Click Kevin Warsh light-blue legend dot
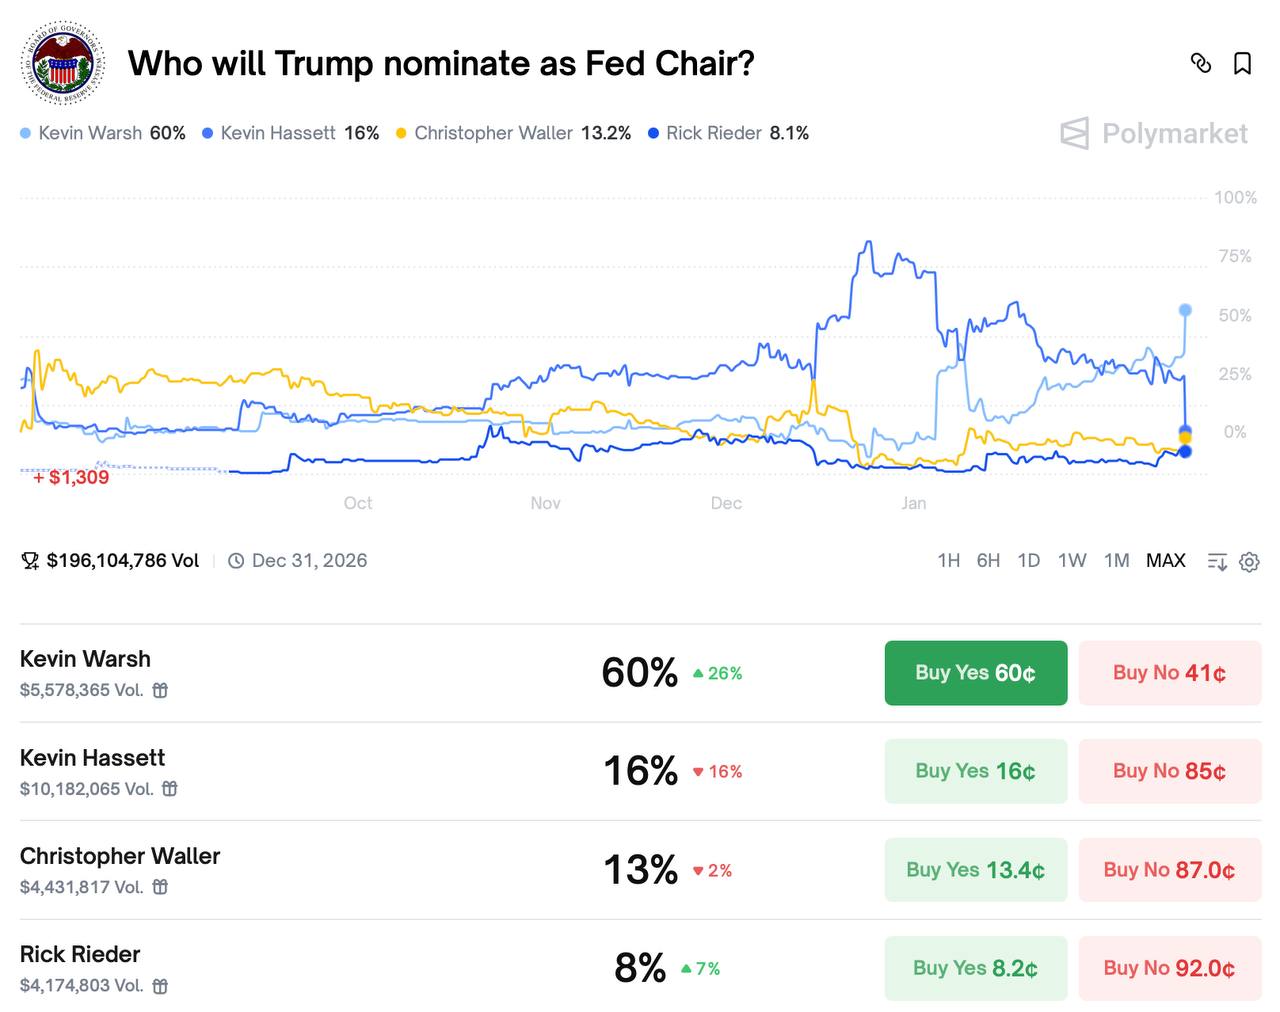This screenshot has width=1280, height=1012. (x=26, y=133)
